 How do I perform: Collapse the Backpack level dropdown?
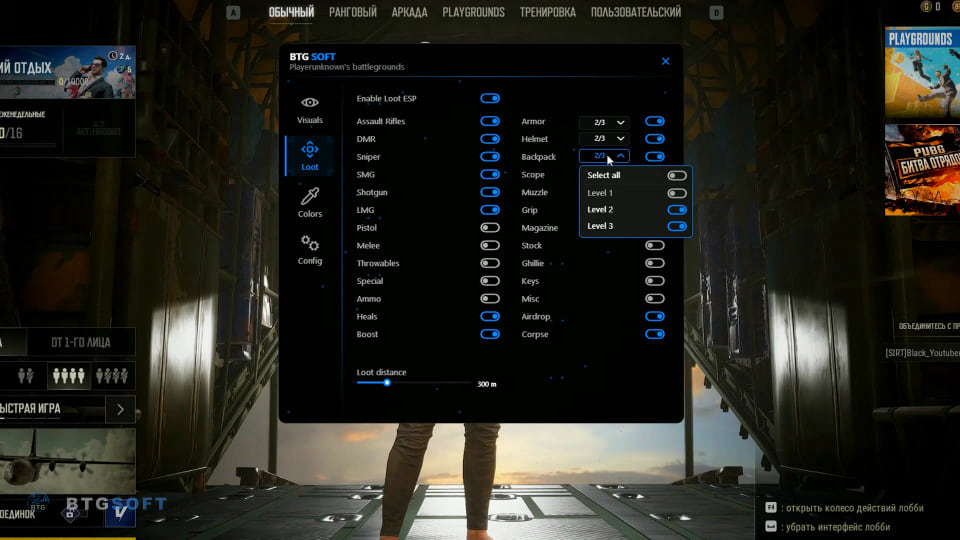pos(604,156)
